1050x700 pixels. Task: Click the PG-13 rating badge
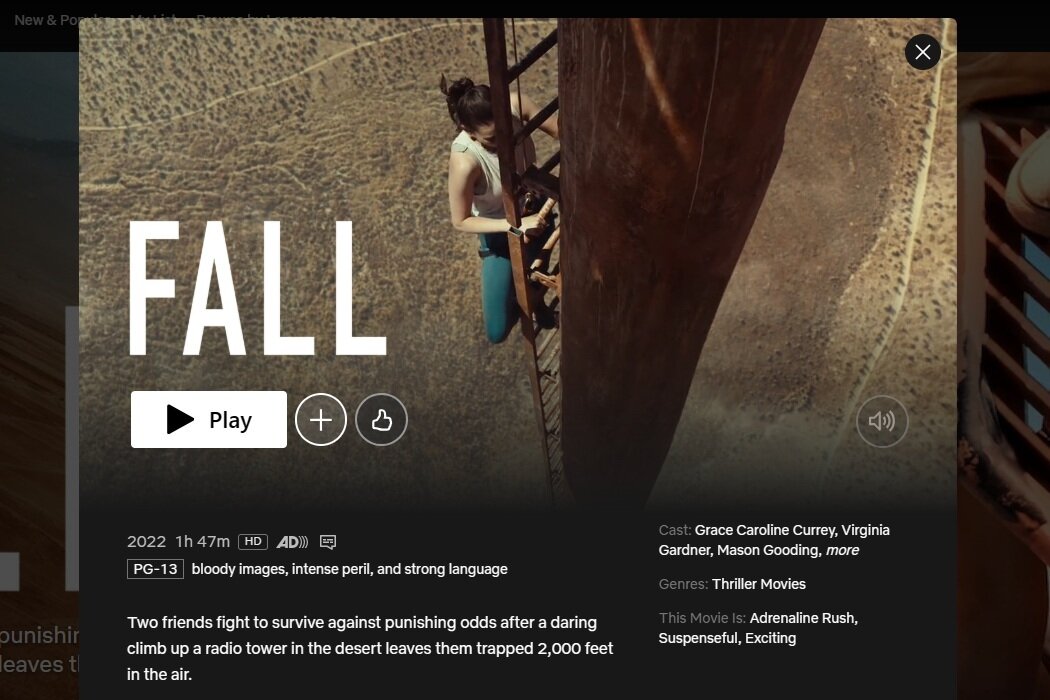click(x=155, y=569)
